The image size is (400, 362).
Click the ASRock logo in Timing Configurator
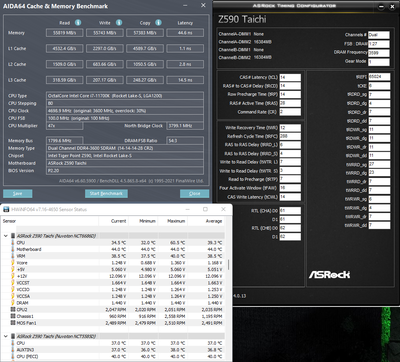[x=329, y=275]
